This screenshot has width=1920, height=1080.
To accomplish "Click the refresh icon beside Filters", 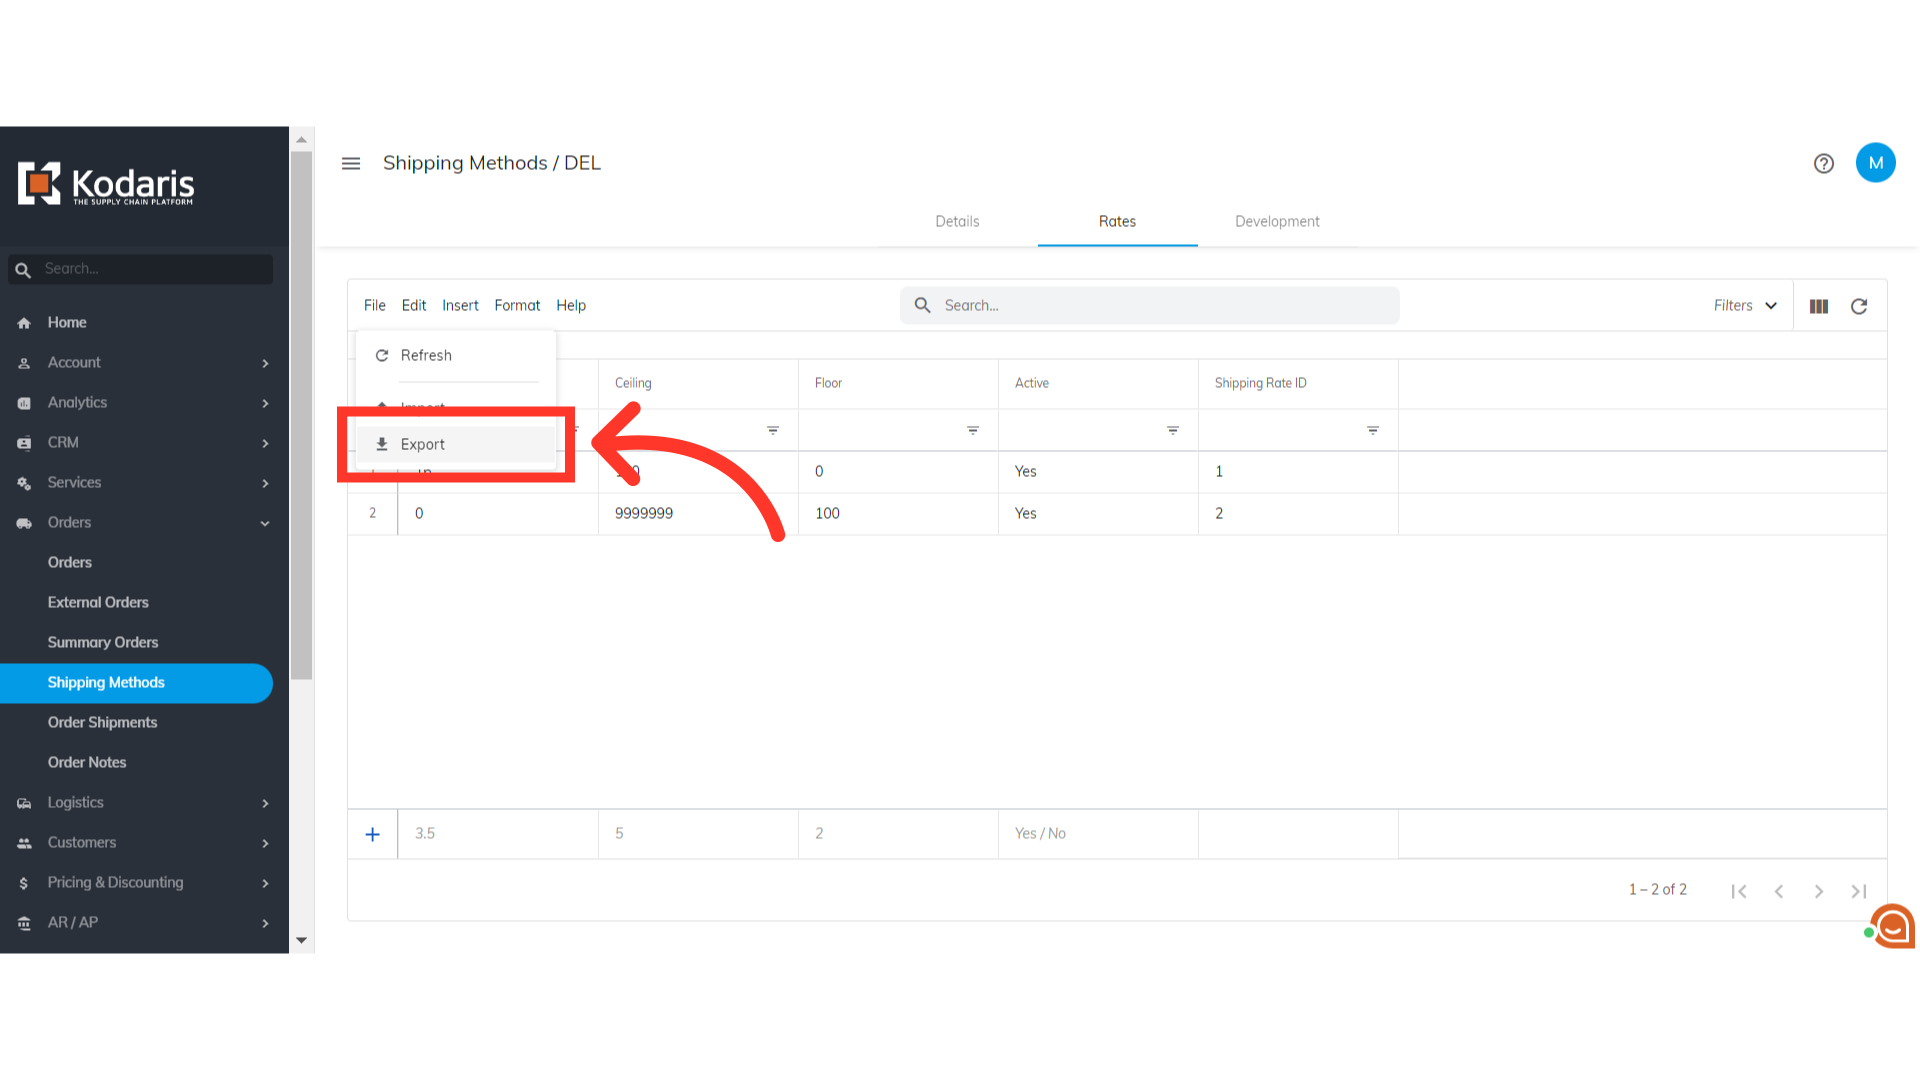I will point(1859,306).
